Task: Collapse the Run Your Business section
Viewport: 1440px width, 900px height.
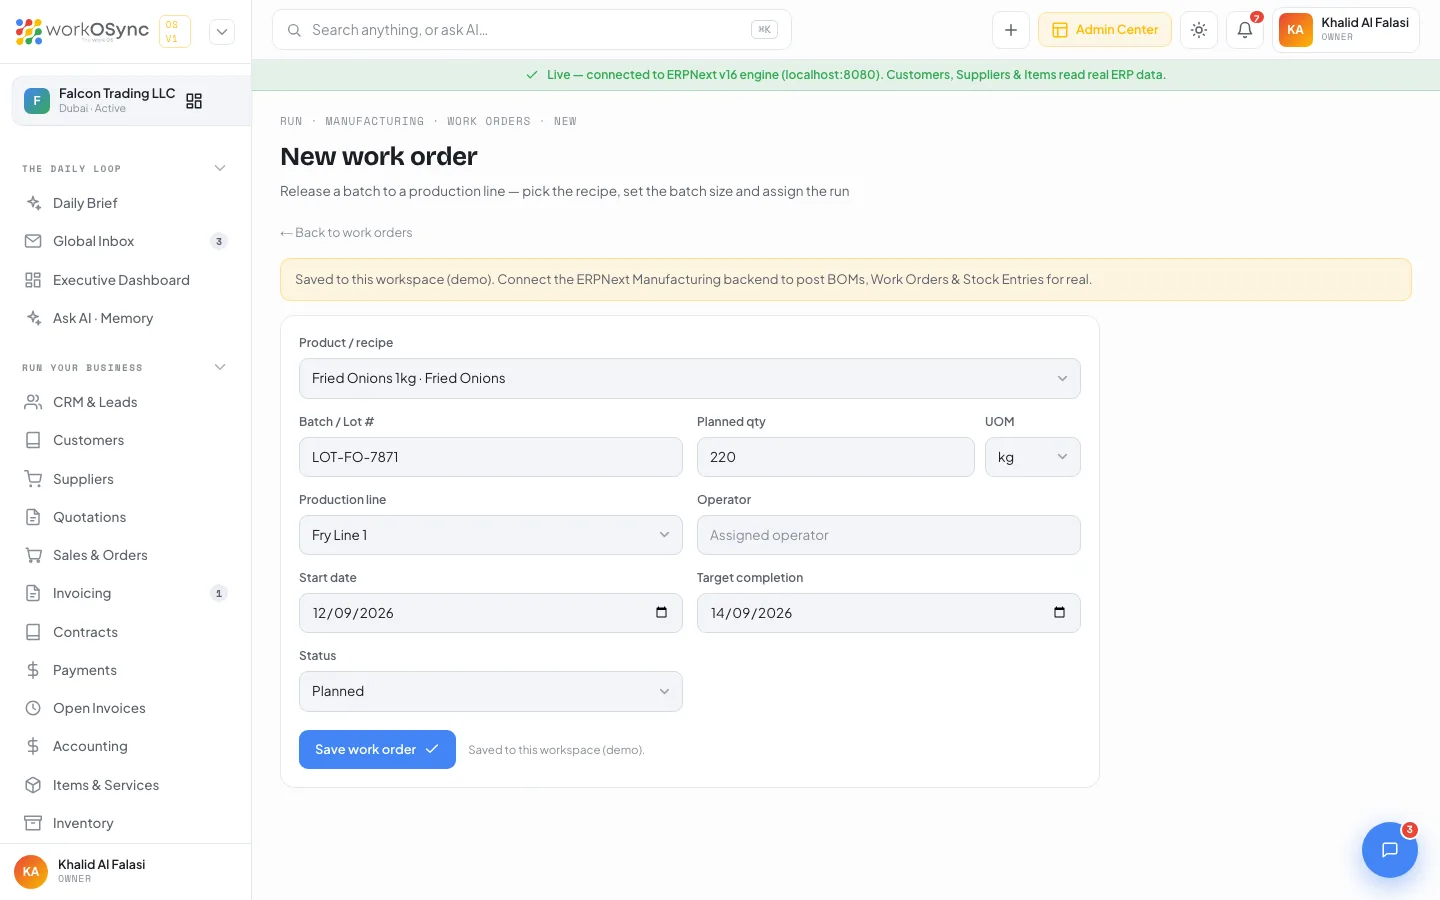Action: click(220, 367)
